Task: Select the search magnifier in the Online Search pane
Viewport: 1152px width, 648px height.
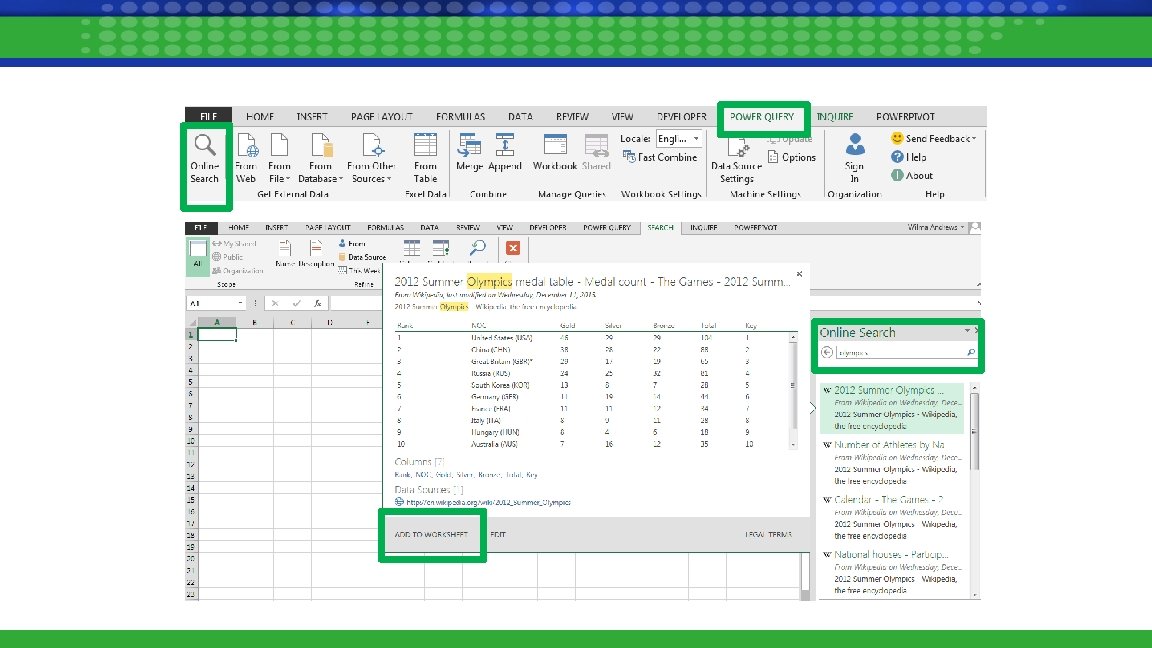Action: 971,353
